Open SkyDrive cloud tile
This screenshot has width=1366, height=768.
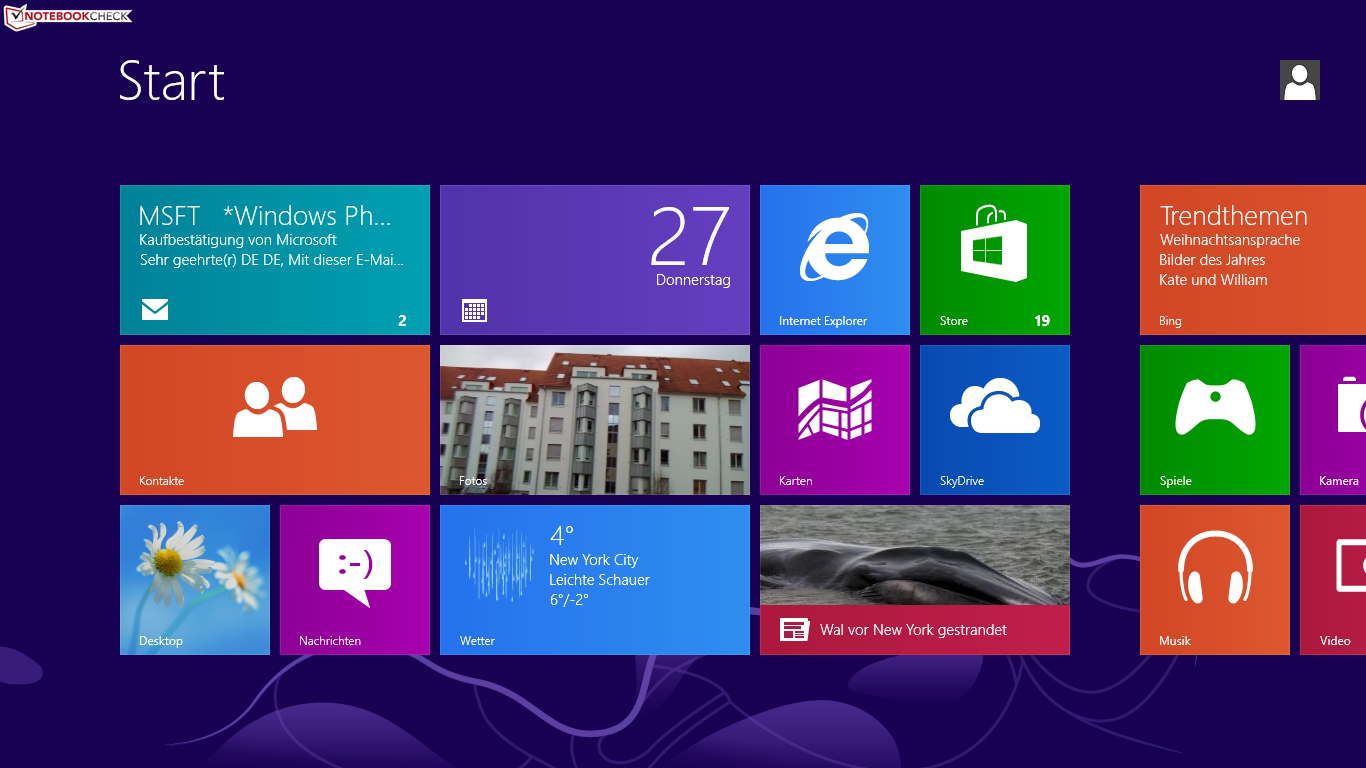[x=995, y=420]
